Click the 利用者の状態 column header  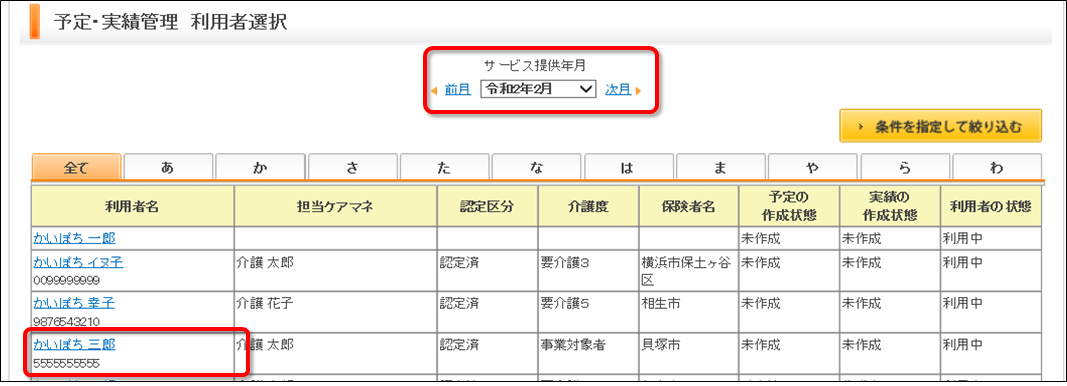990,206
